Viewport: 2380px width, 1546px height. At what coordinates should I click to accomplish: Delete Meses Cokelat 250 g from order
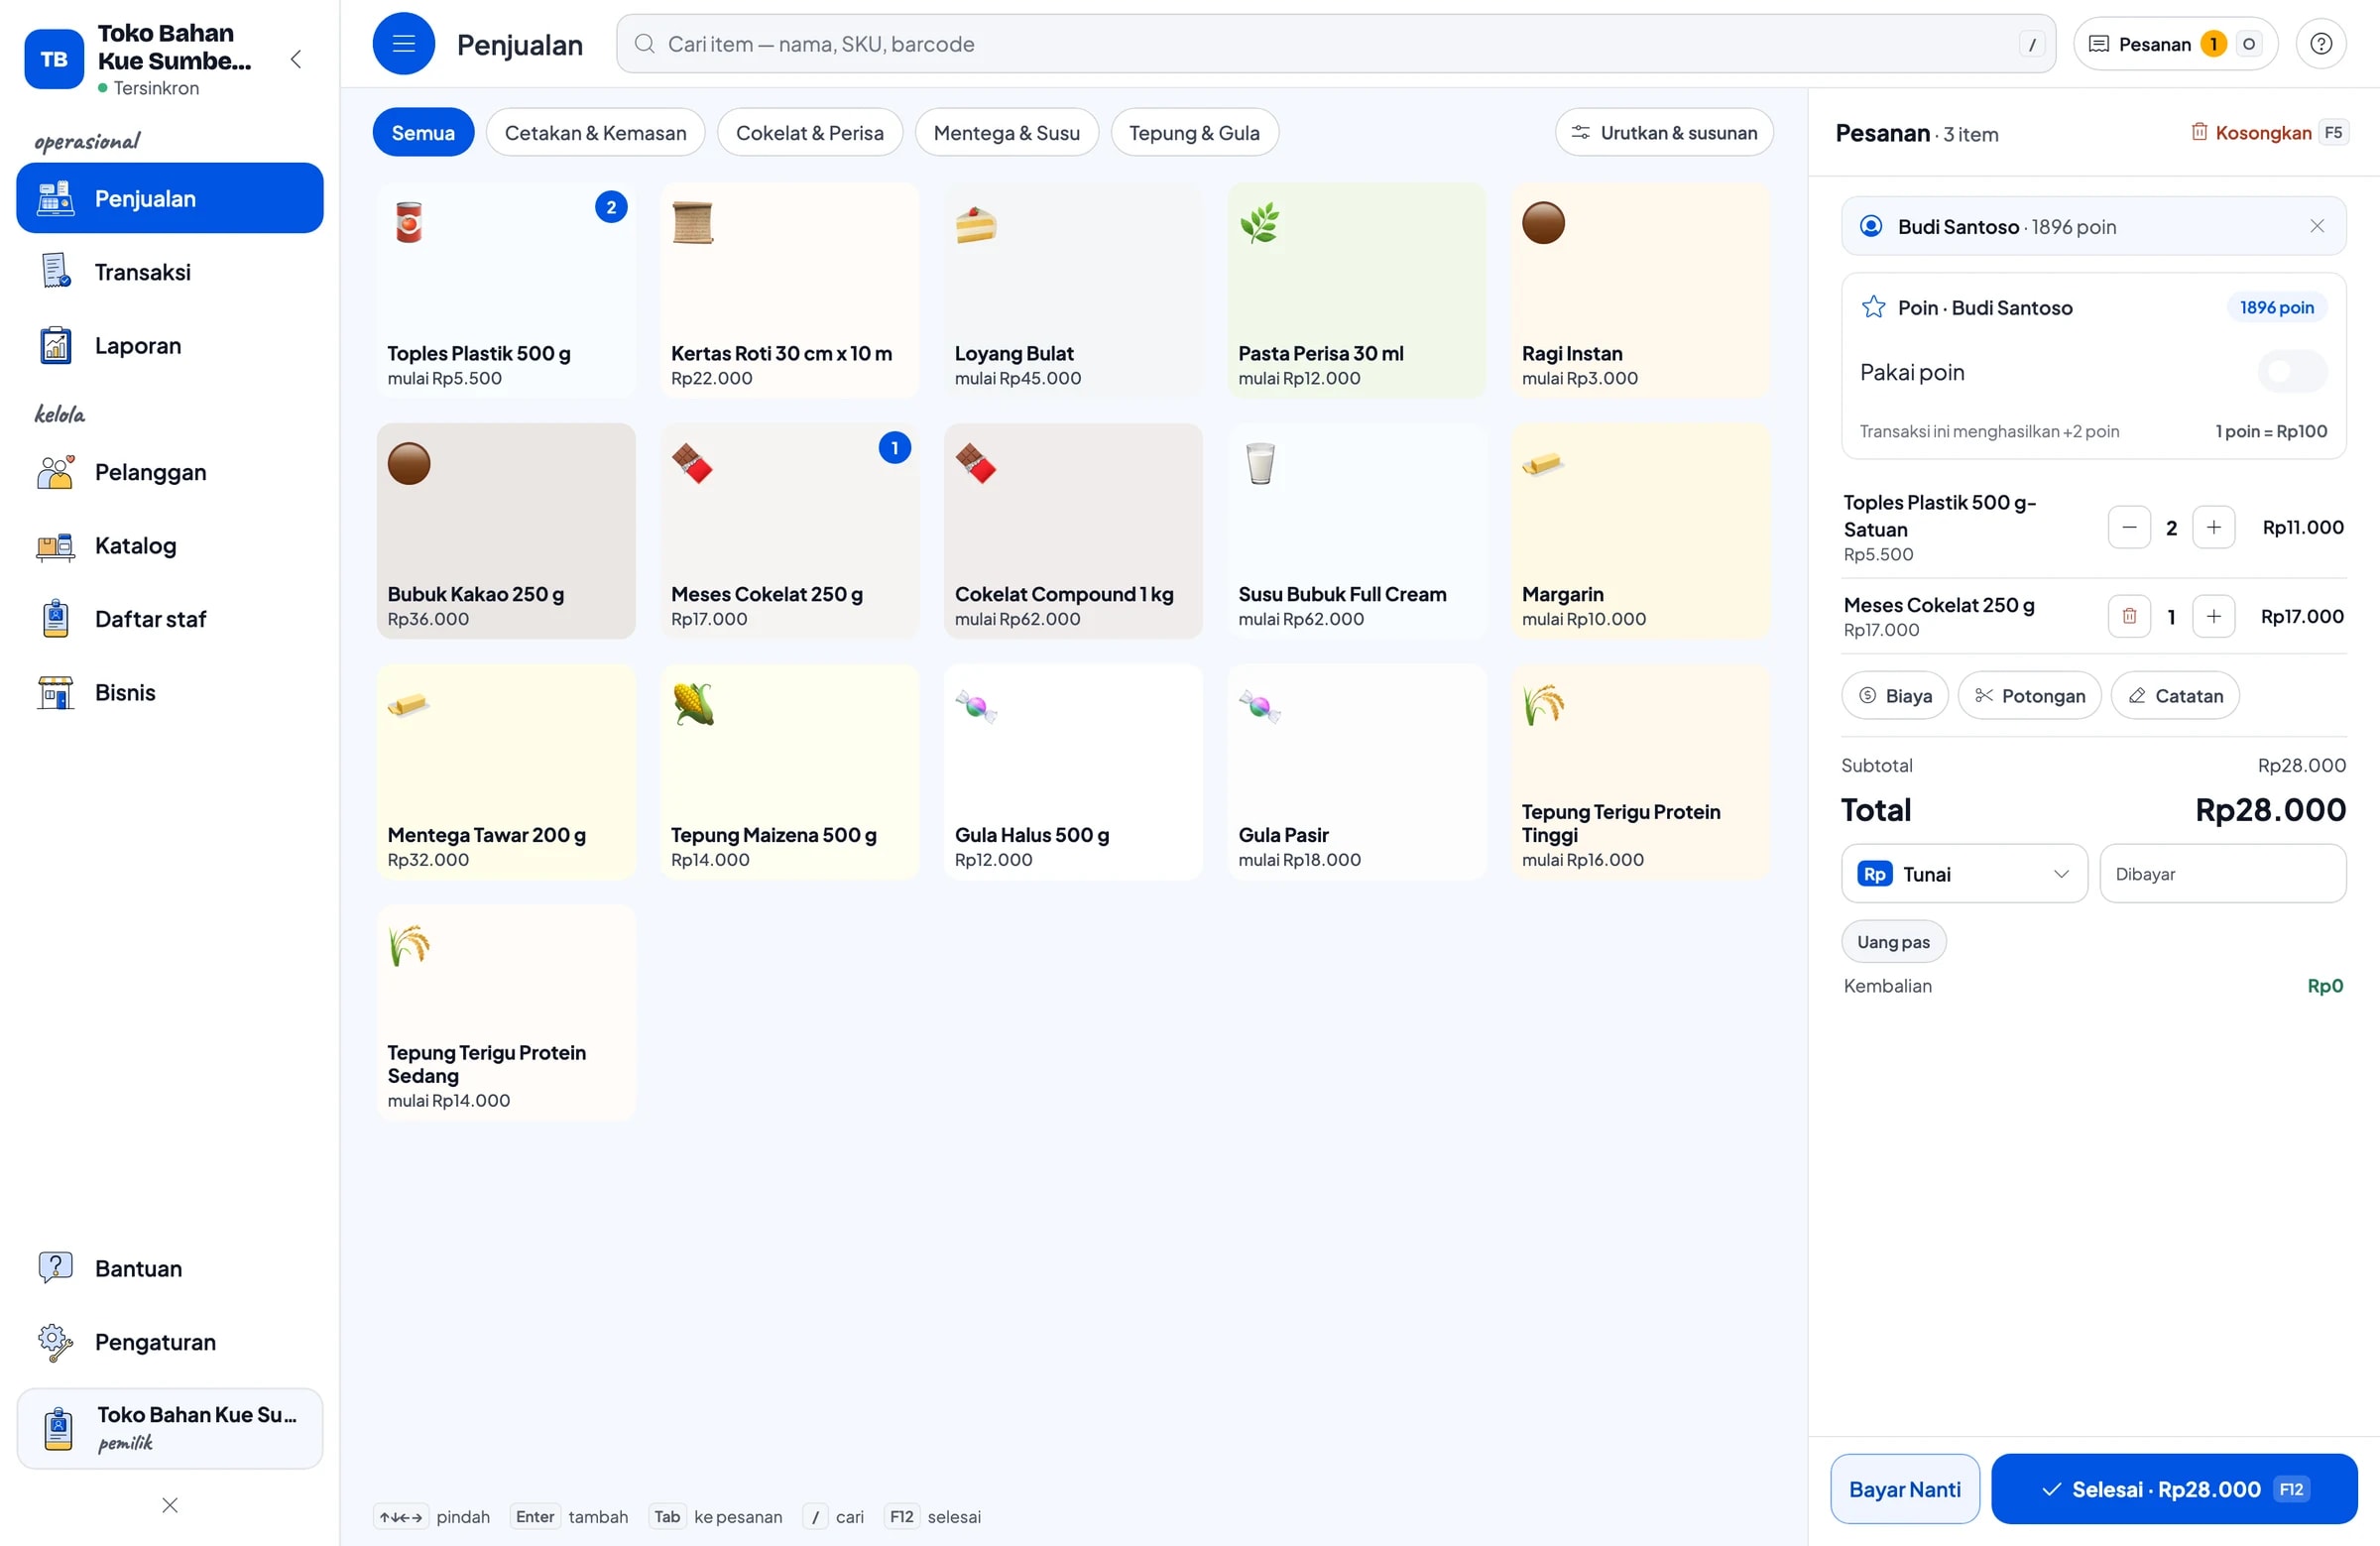pos(2128,616)
